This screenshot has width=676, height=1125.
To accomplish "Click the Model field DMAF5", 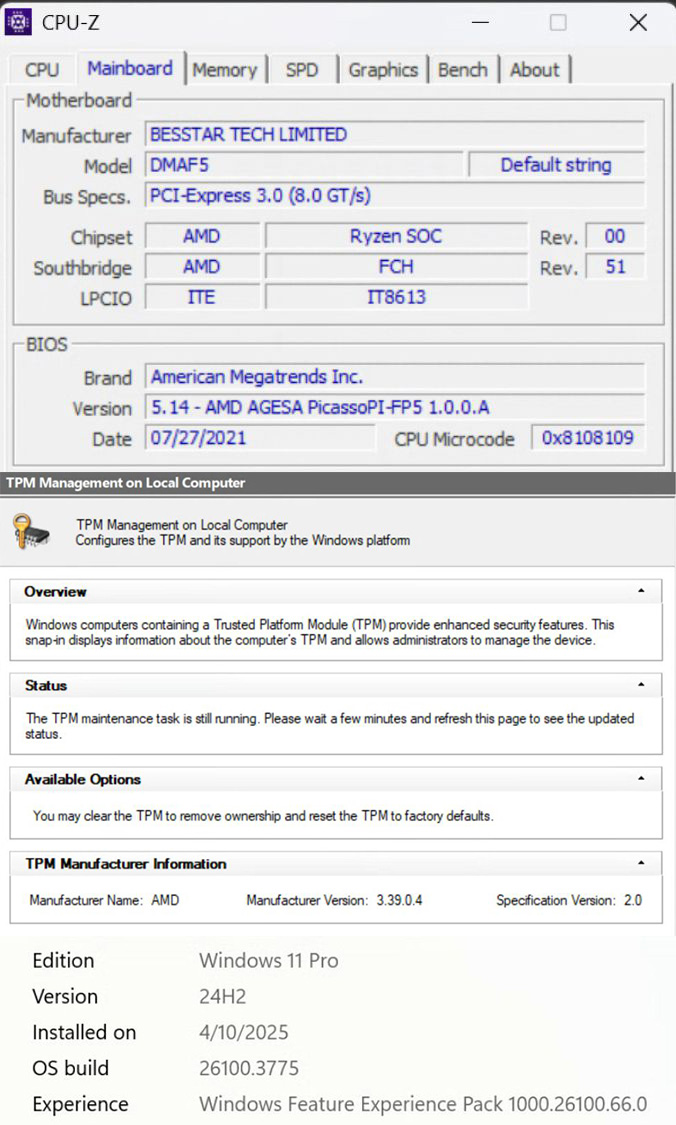I will tap(304, 165).
